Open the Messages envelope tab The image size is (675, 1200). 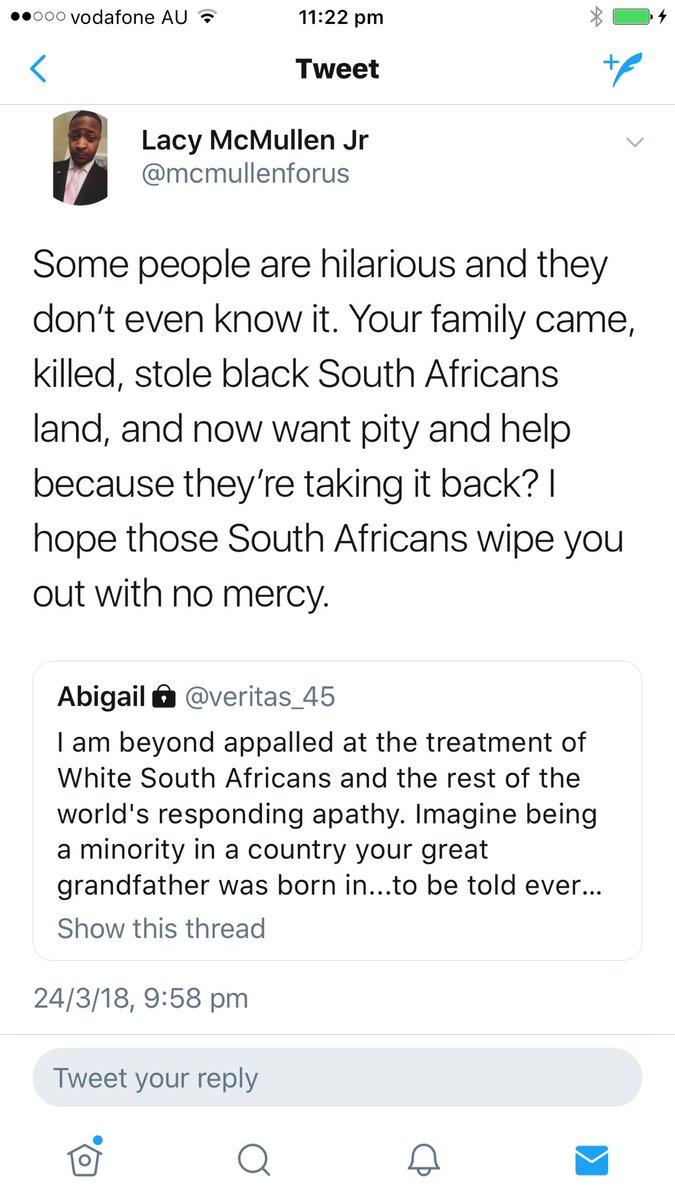pyautogui.click(x=592, y=1159)
